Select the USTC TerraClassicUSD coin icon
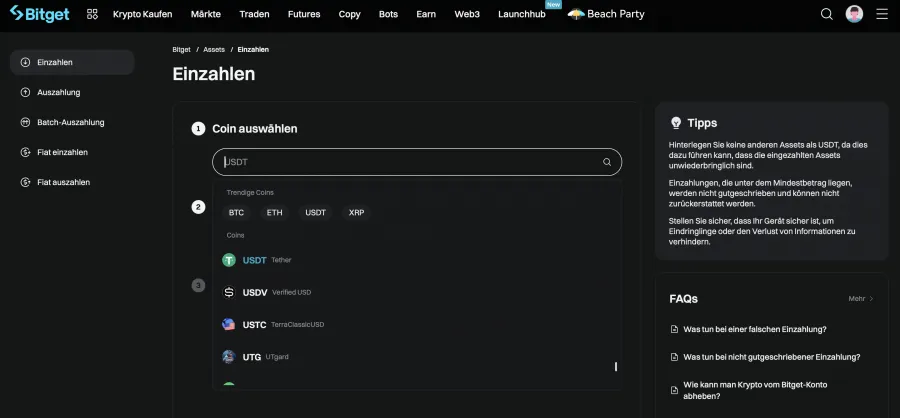Screen dimensions: 900x418 [229, 325]
